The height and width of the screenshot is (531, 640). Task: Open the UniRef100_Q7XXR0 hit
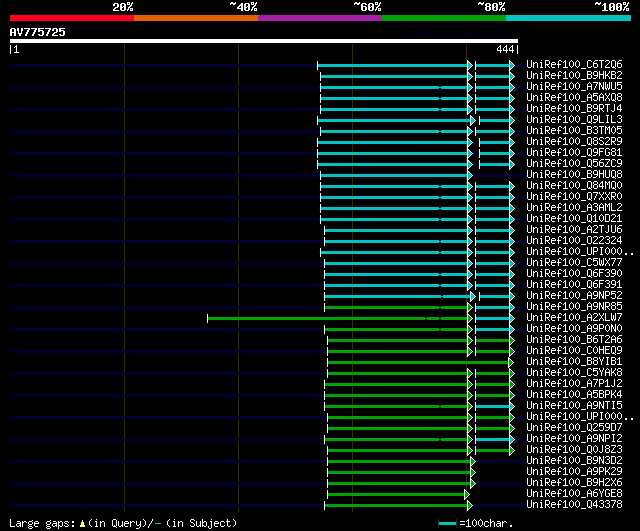(x=574, y=197)
